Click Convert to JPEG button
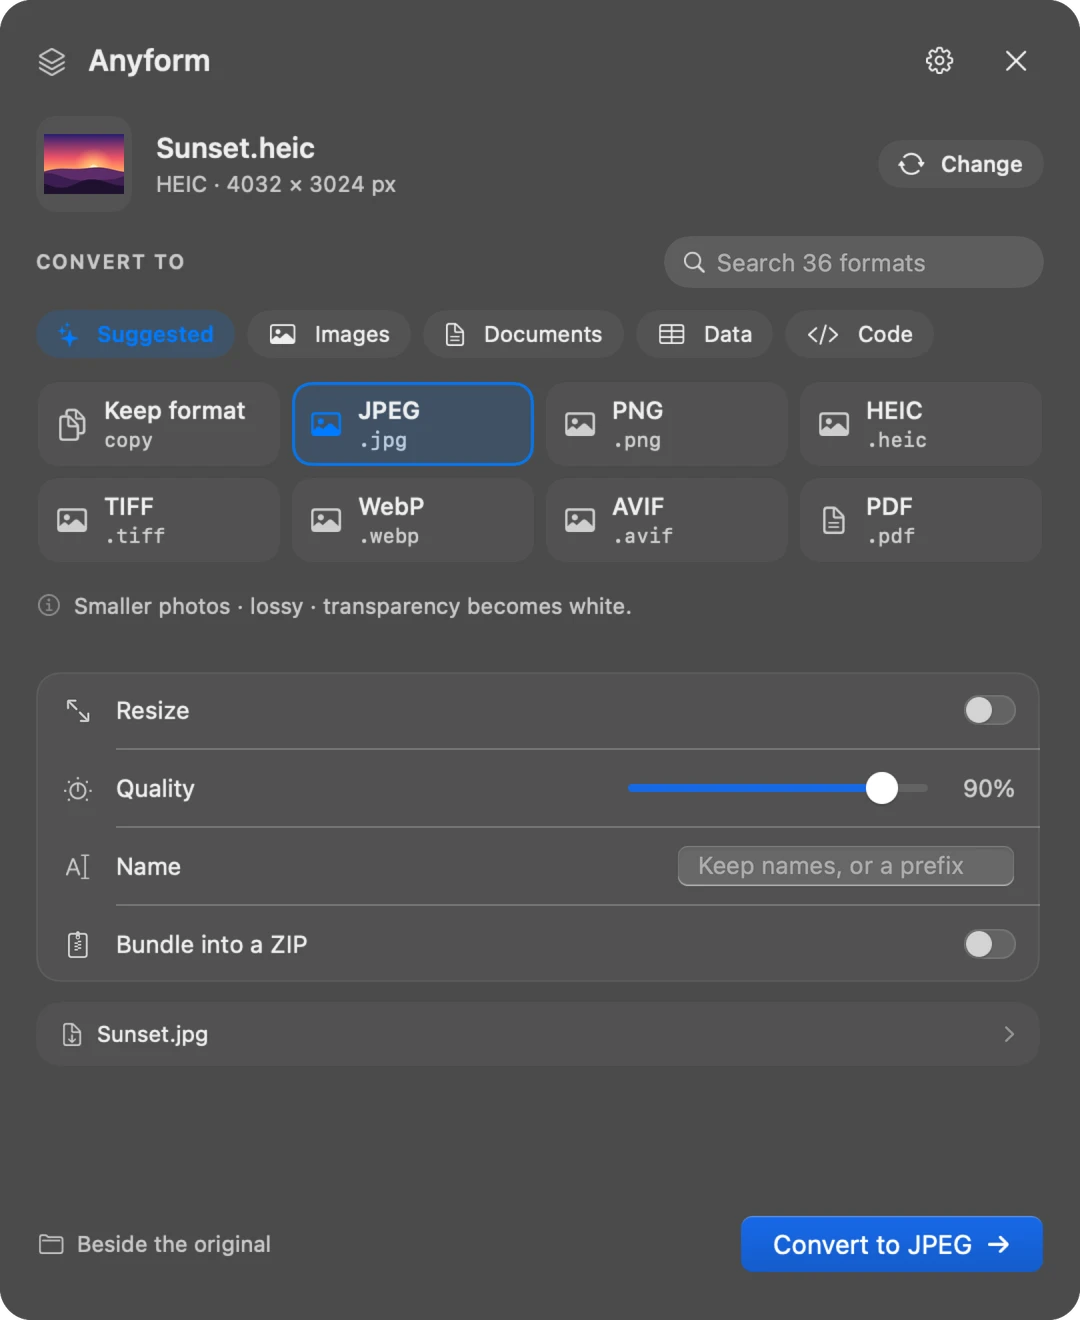This screenshot has height=1320, width=1080. 892,1244
